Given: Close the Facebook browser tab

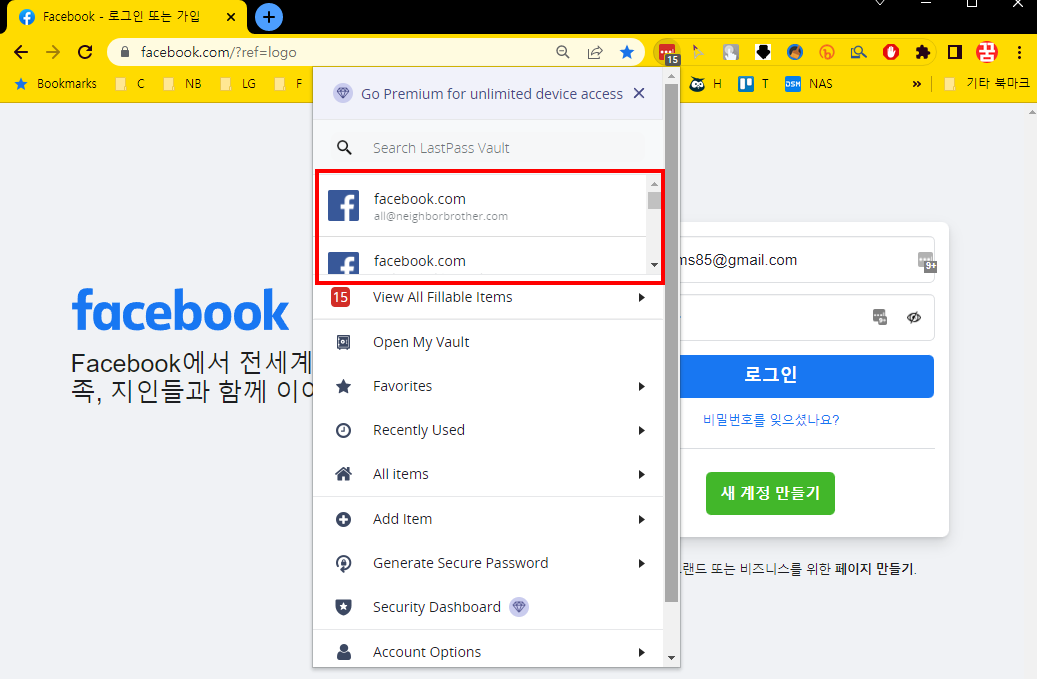Looking at the screenshot, I should coord(231,17).
